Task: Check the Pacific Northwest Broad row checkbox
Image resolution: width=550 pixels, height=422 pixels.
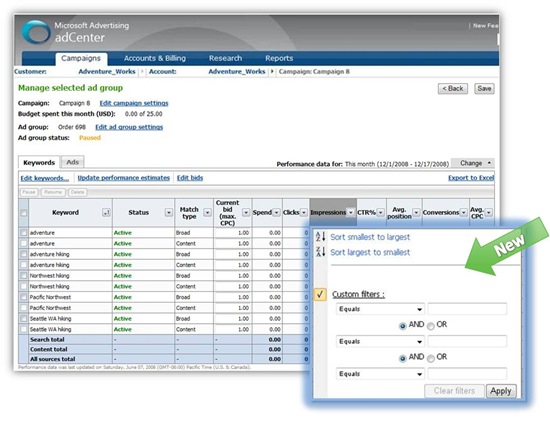Action: pyautogui.click(x=24, y=297)
